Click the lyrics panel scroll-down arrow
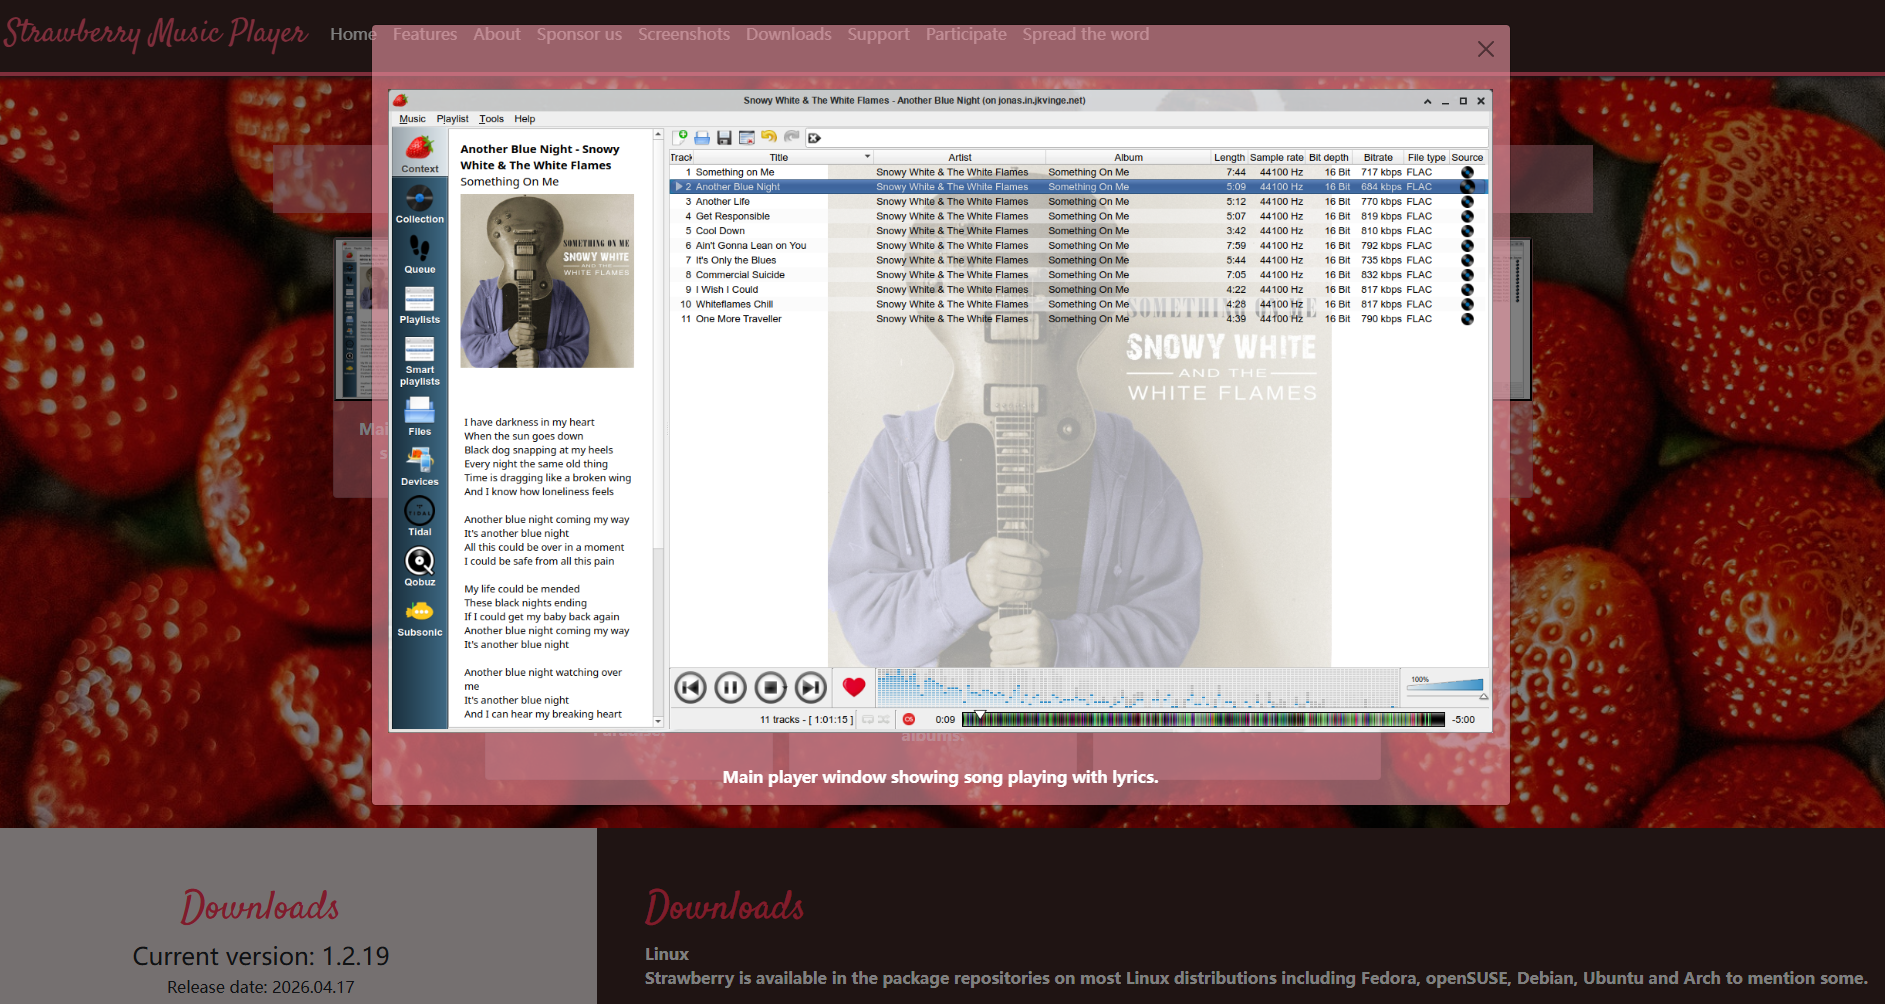 pyautogui.click(x=658, y=721)
